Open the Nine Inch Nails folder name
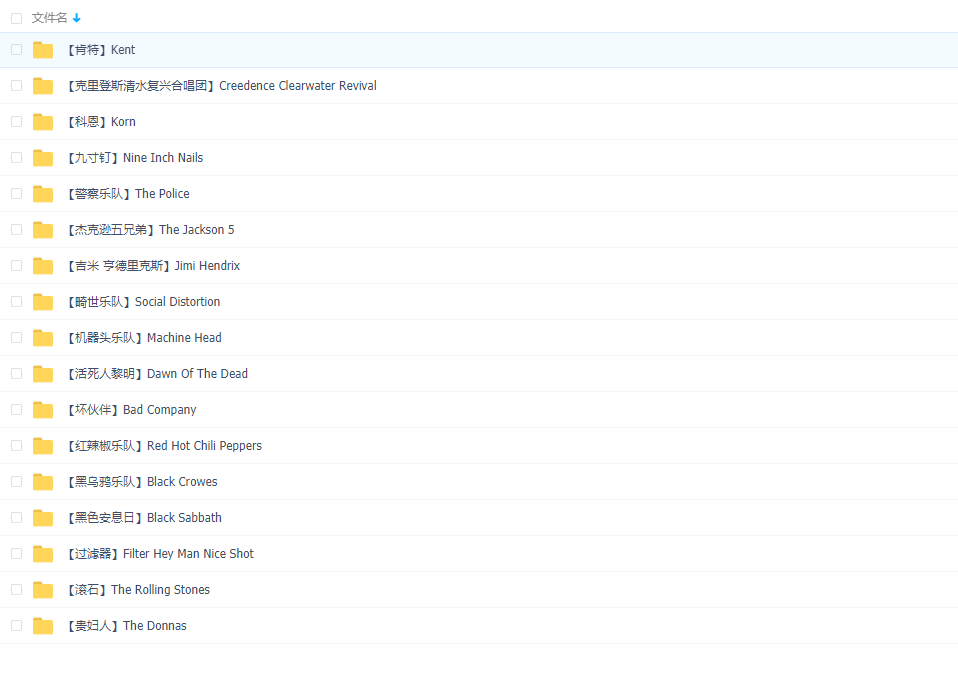The height and width of the screenshot is (699, 958). pos(135,158)
